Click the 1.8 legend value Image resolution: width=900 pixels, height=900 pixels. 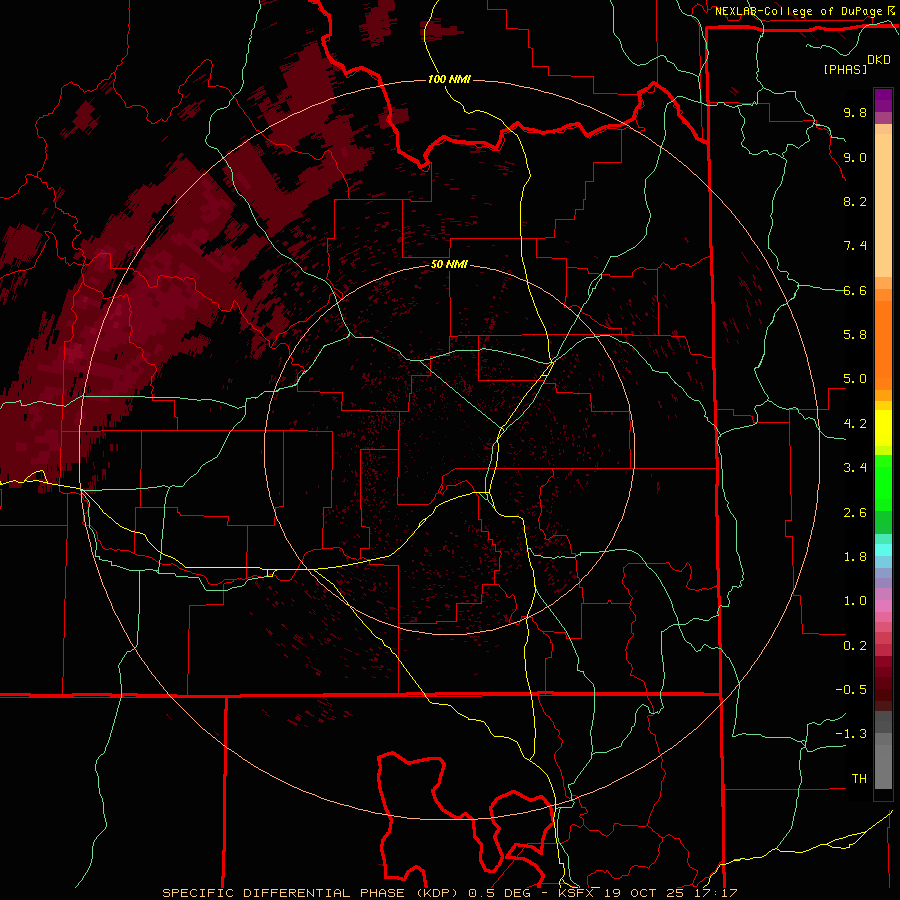tap(855, 557)
